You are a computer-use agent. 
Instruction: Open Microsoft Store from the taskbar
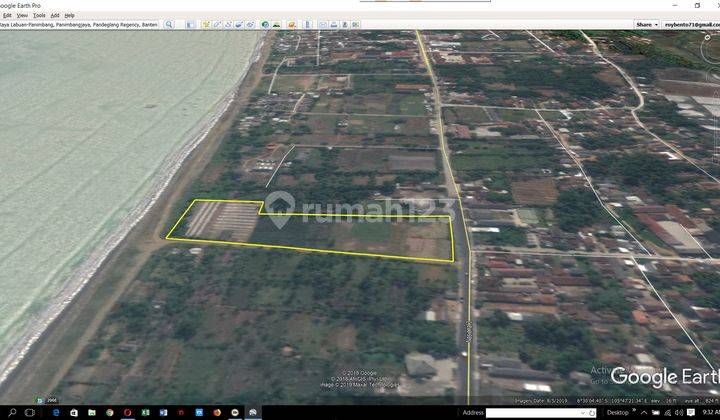tap(74, 412)
